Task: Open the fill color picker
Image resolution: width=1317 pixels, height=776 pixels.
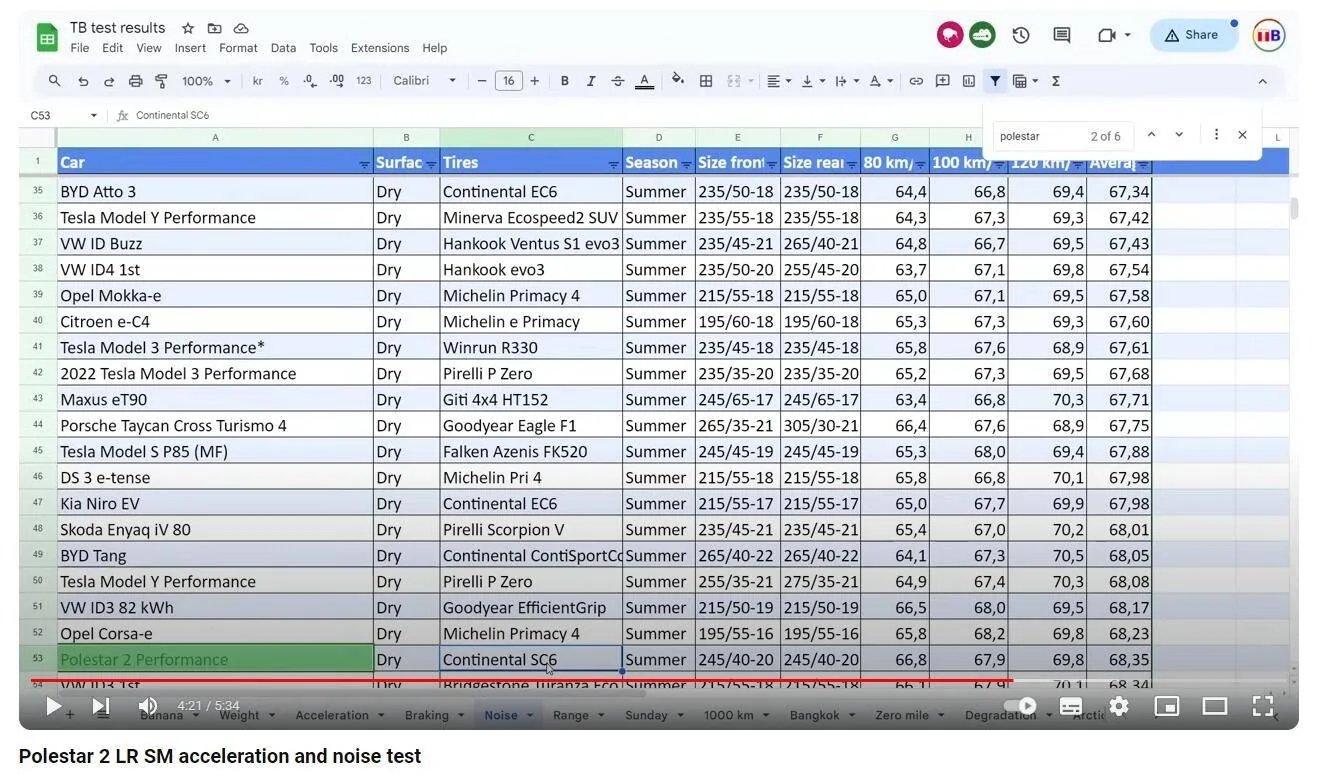Action: 678,80
